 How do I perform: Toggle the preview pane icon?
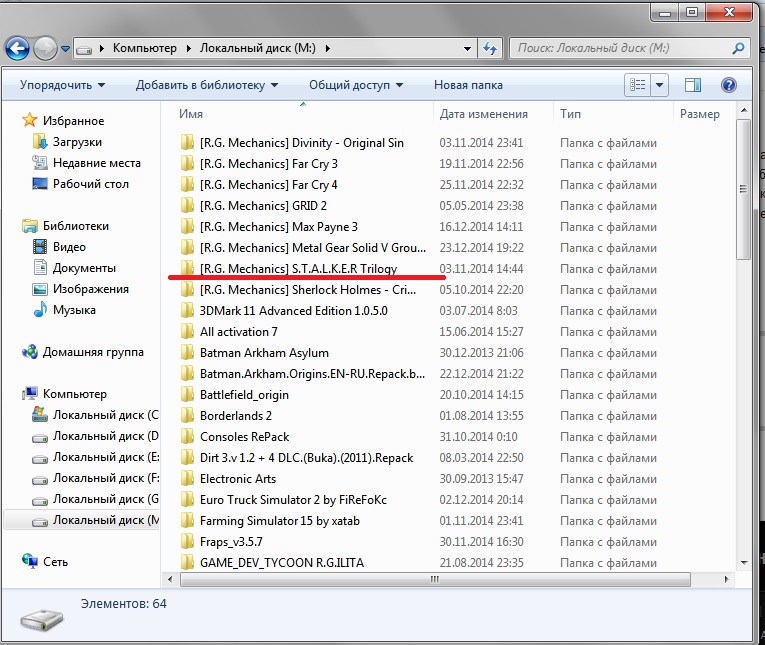pos(696,85)
